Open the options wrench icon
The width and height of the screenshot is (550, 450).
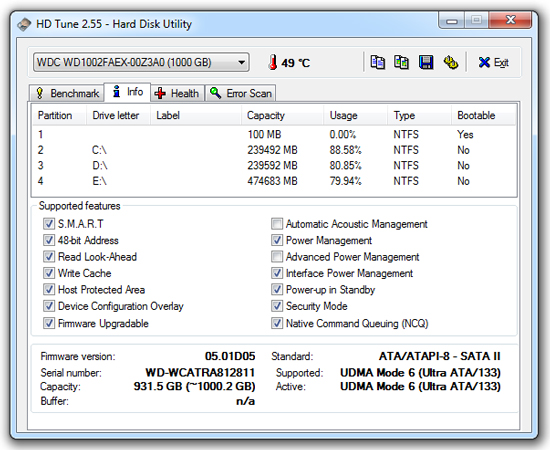[450, 62]
